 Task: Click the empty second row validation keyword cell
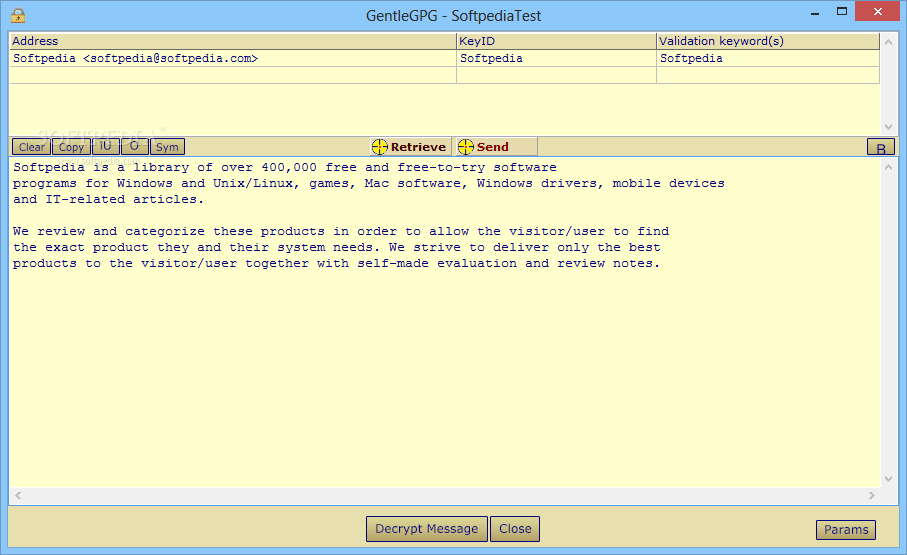[x=768, y=75]
